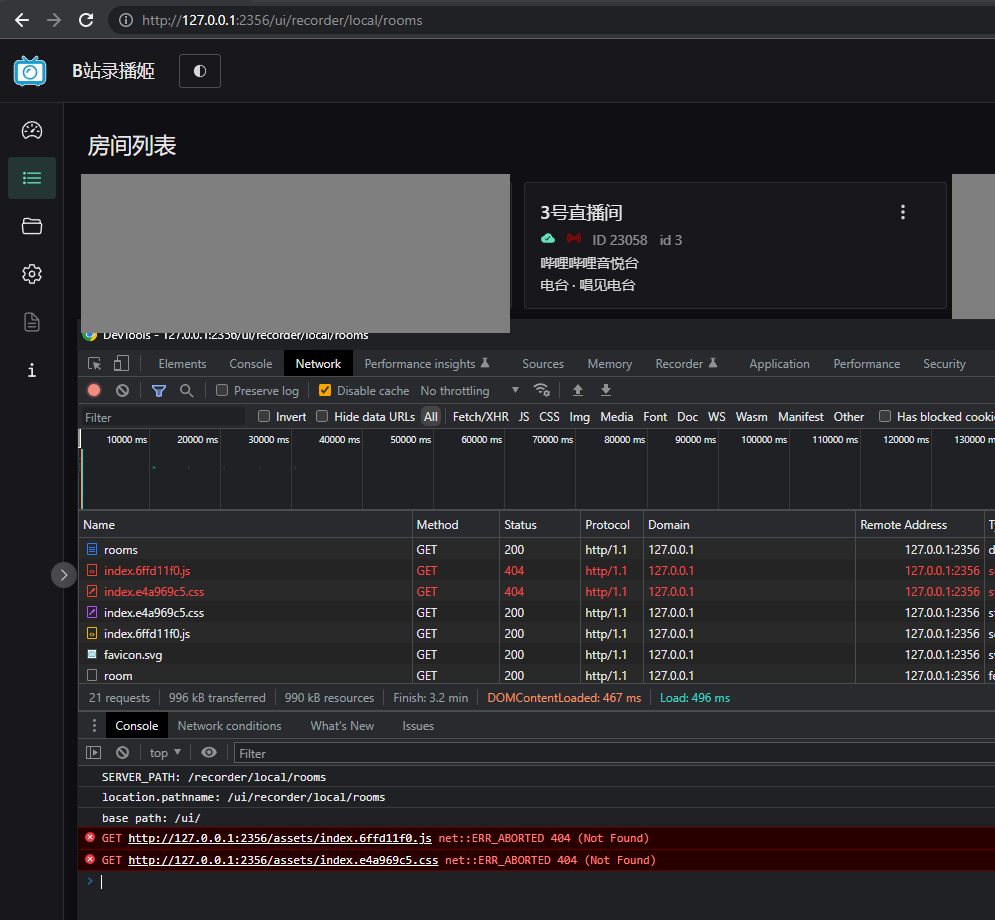Open the Issues tab in the drawer

417,725
